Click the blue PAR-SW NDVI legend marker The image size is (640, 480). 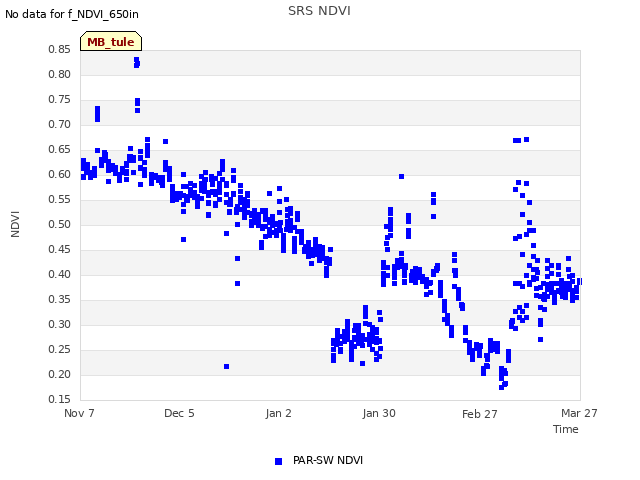pos(278,461)
